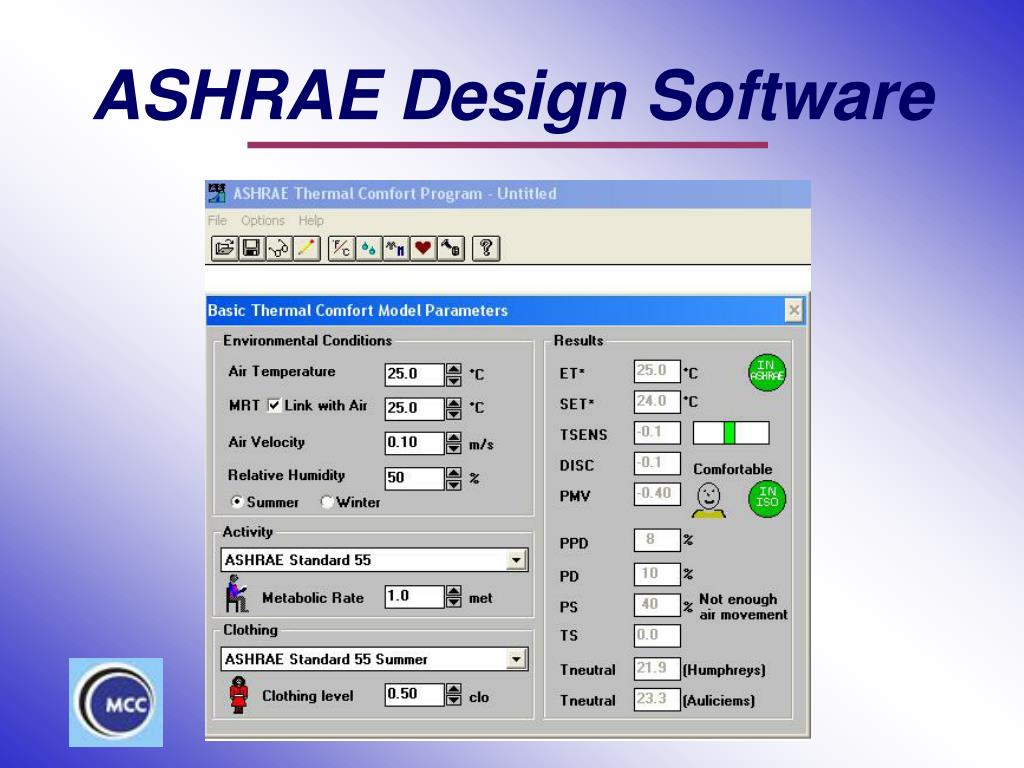The width and height of the screenshot is (1024, 768).
Task: Click the TSENS result value -0.1
Action: click(657, 432)
